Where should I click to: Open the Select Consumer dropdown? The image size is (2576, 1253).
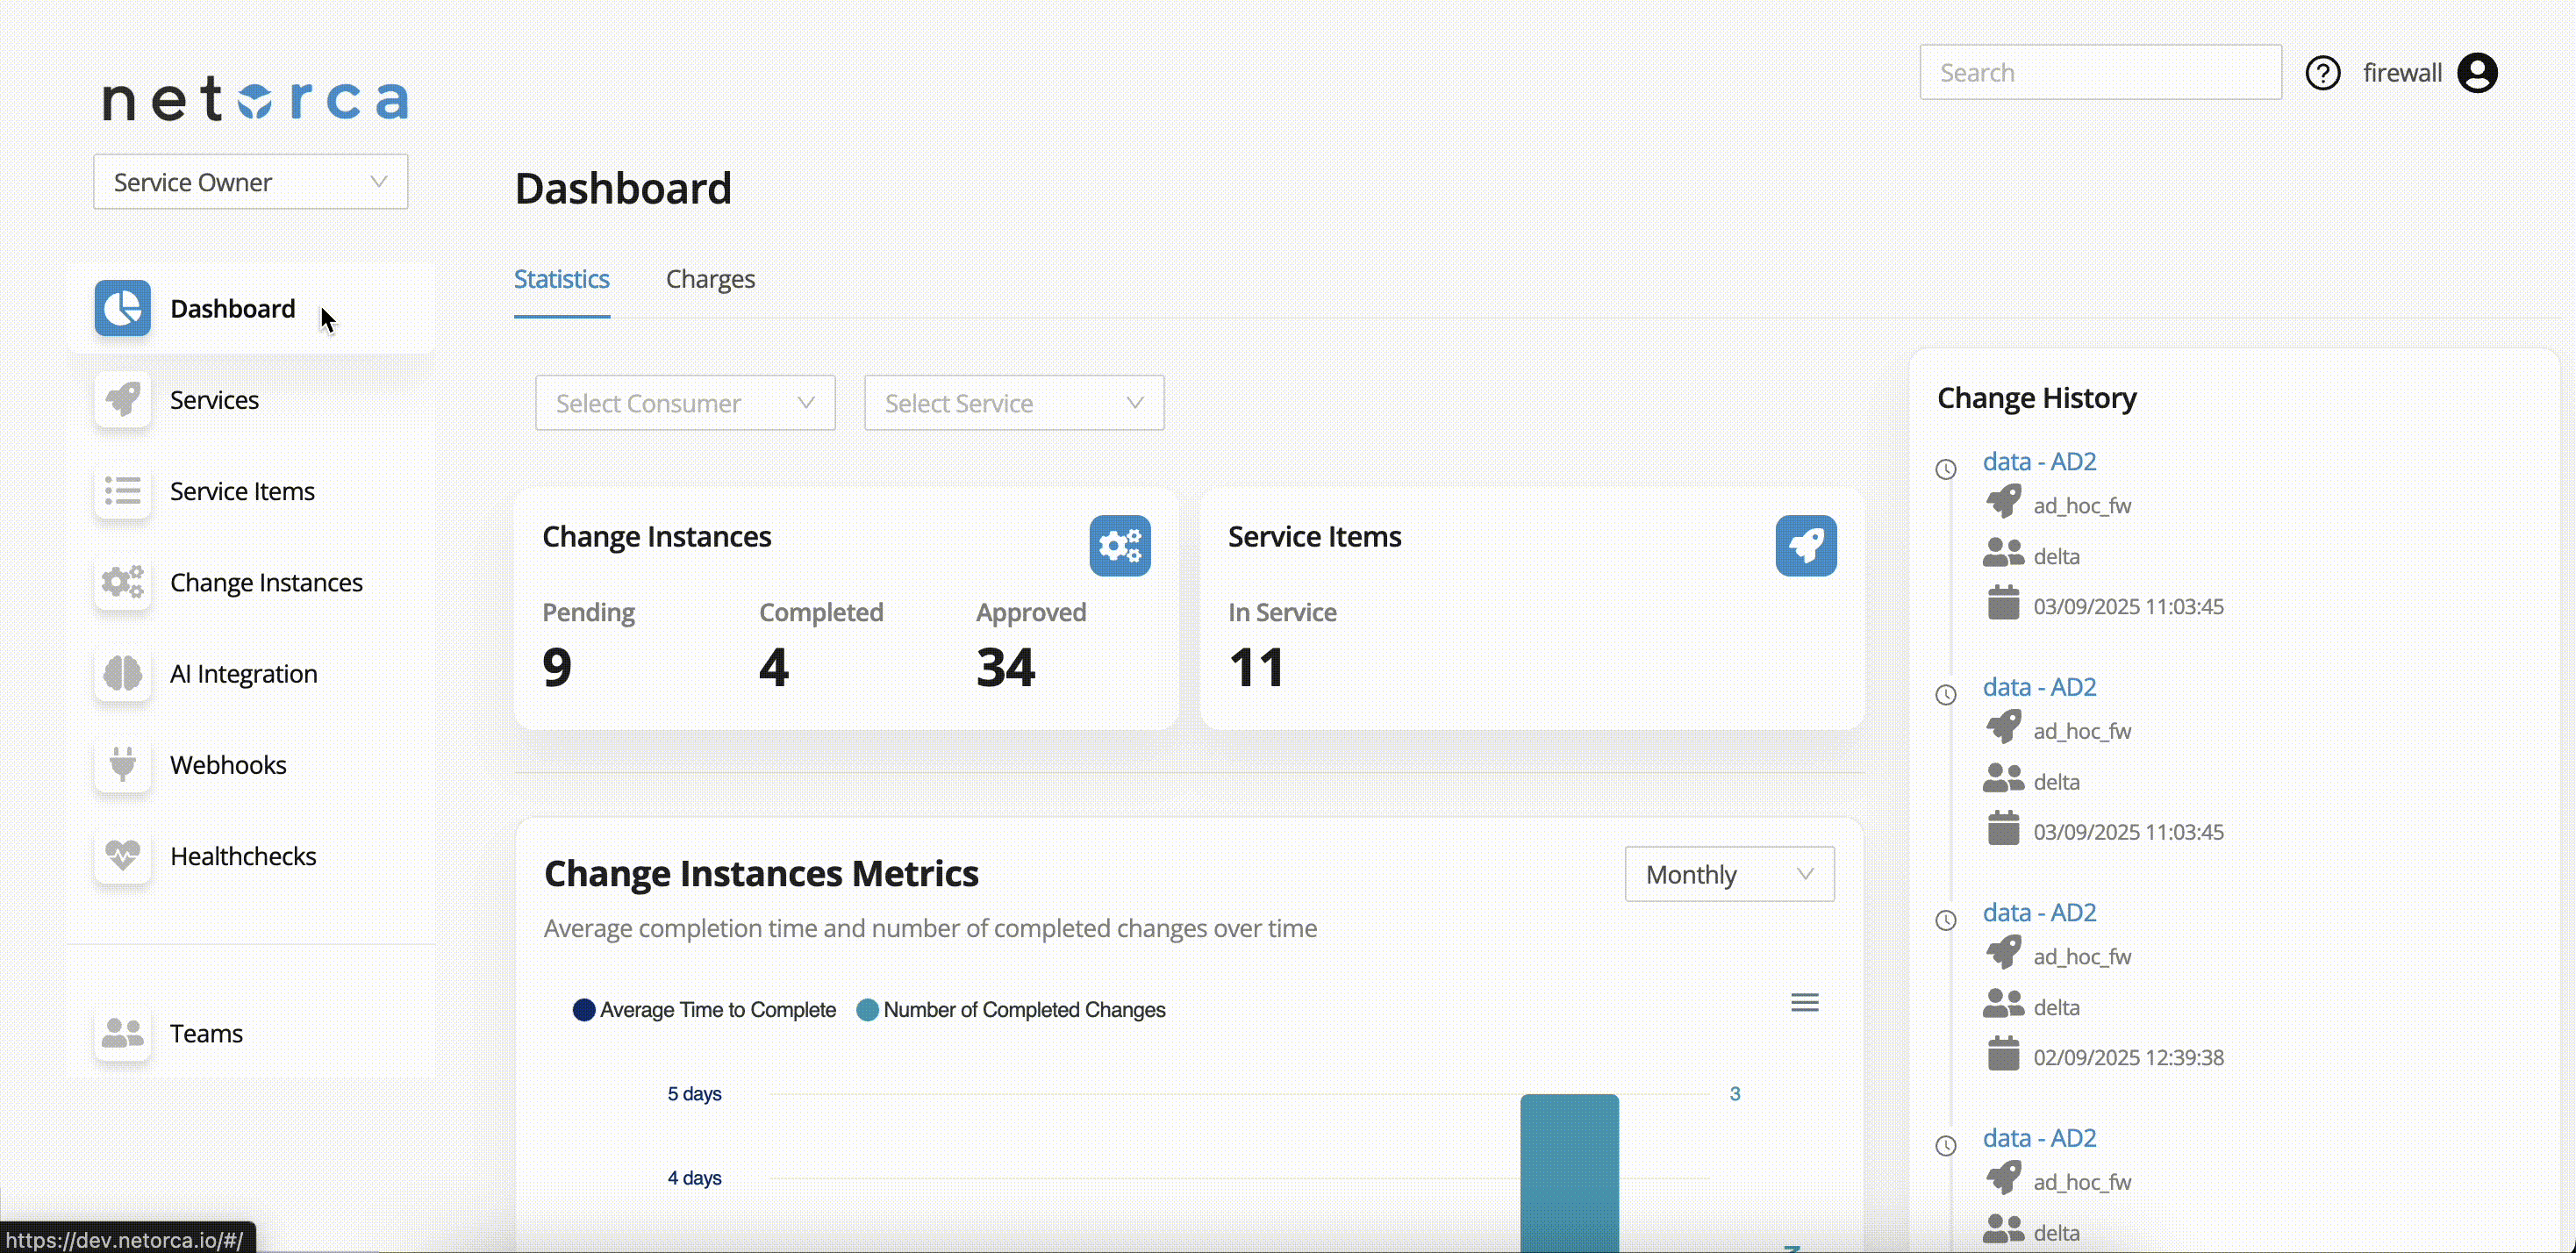point(684,403)
